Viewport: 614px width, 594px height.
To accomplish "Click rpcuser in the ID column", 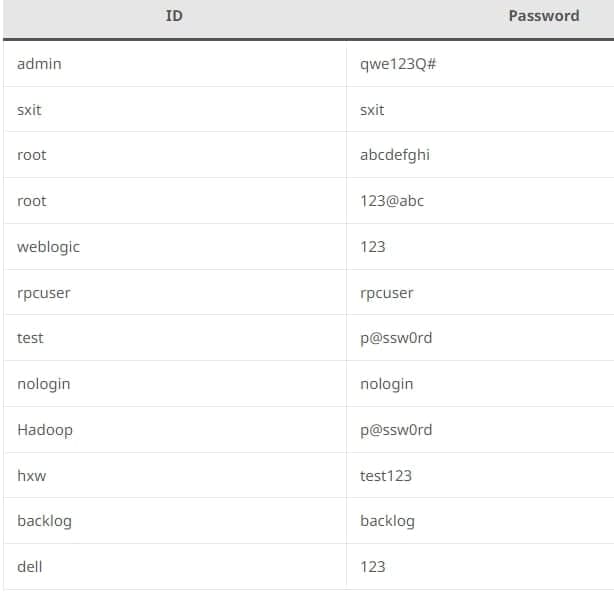I will tap(44, 293).
